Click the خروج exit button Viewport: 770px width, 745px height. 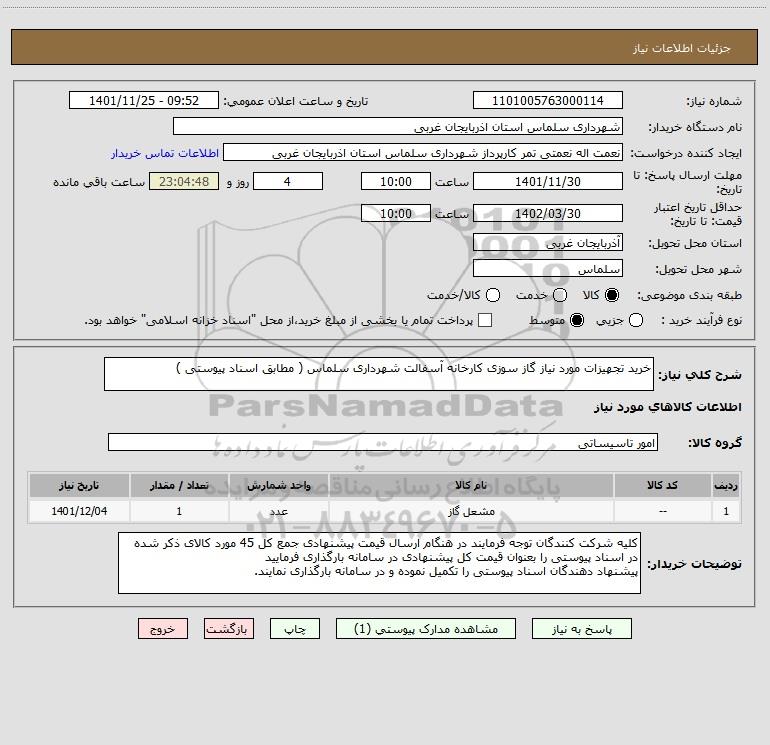(x=163, y=629)
